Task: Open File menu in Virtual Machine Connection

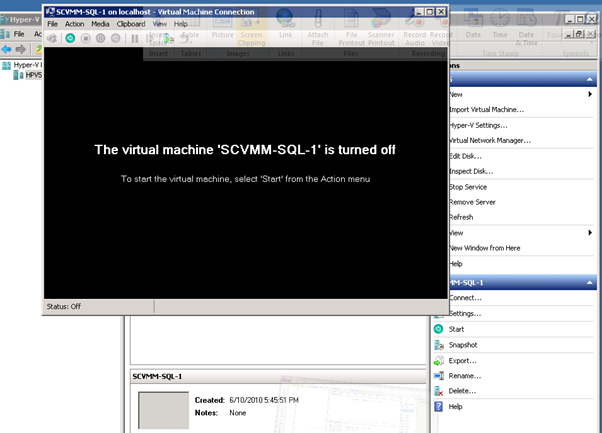Action: [x=52, y=24]
